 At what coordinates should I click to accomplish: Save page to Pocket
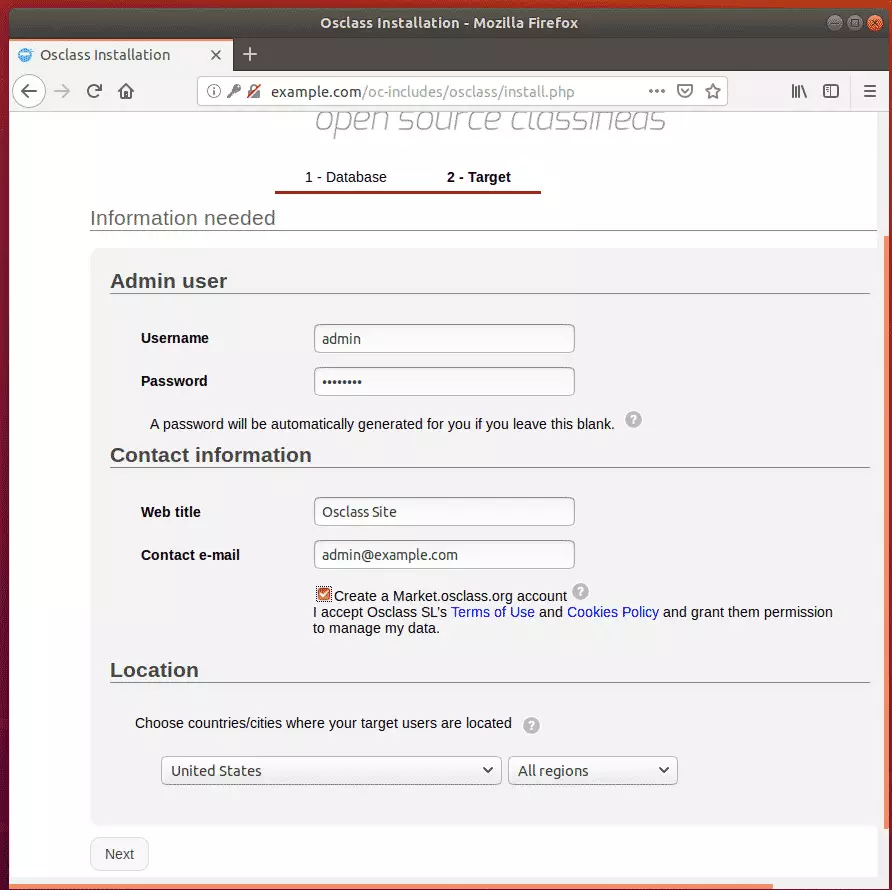pos(684,91)
